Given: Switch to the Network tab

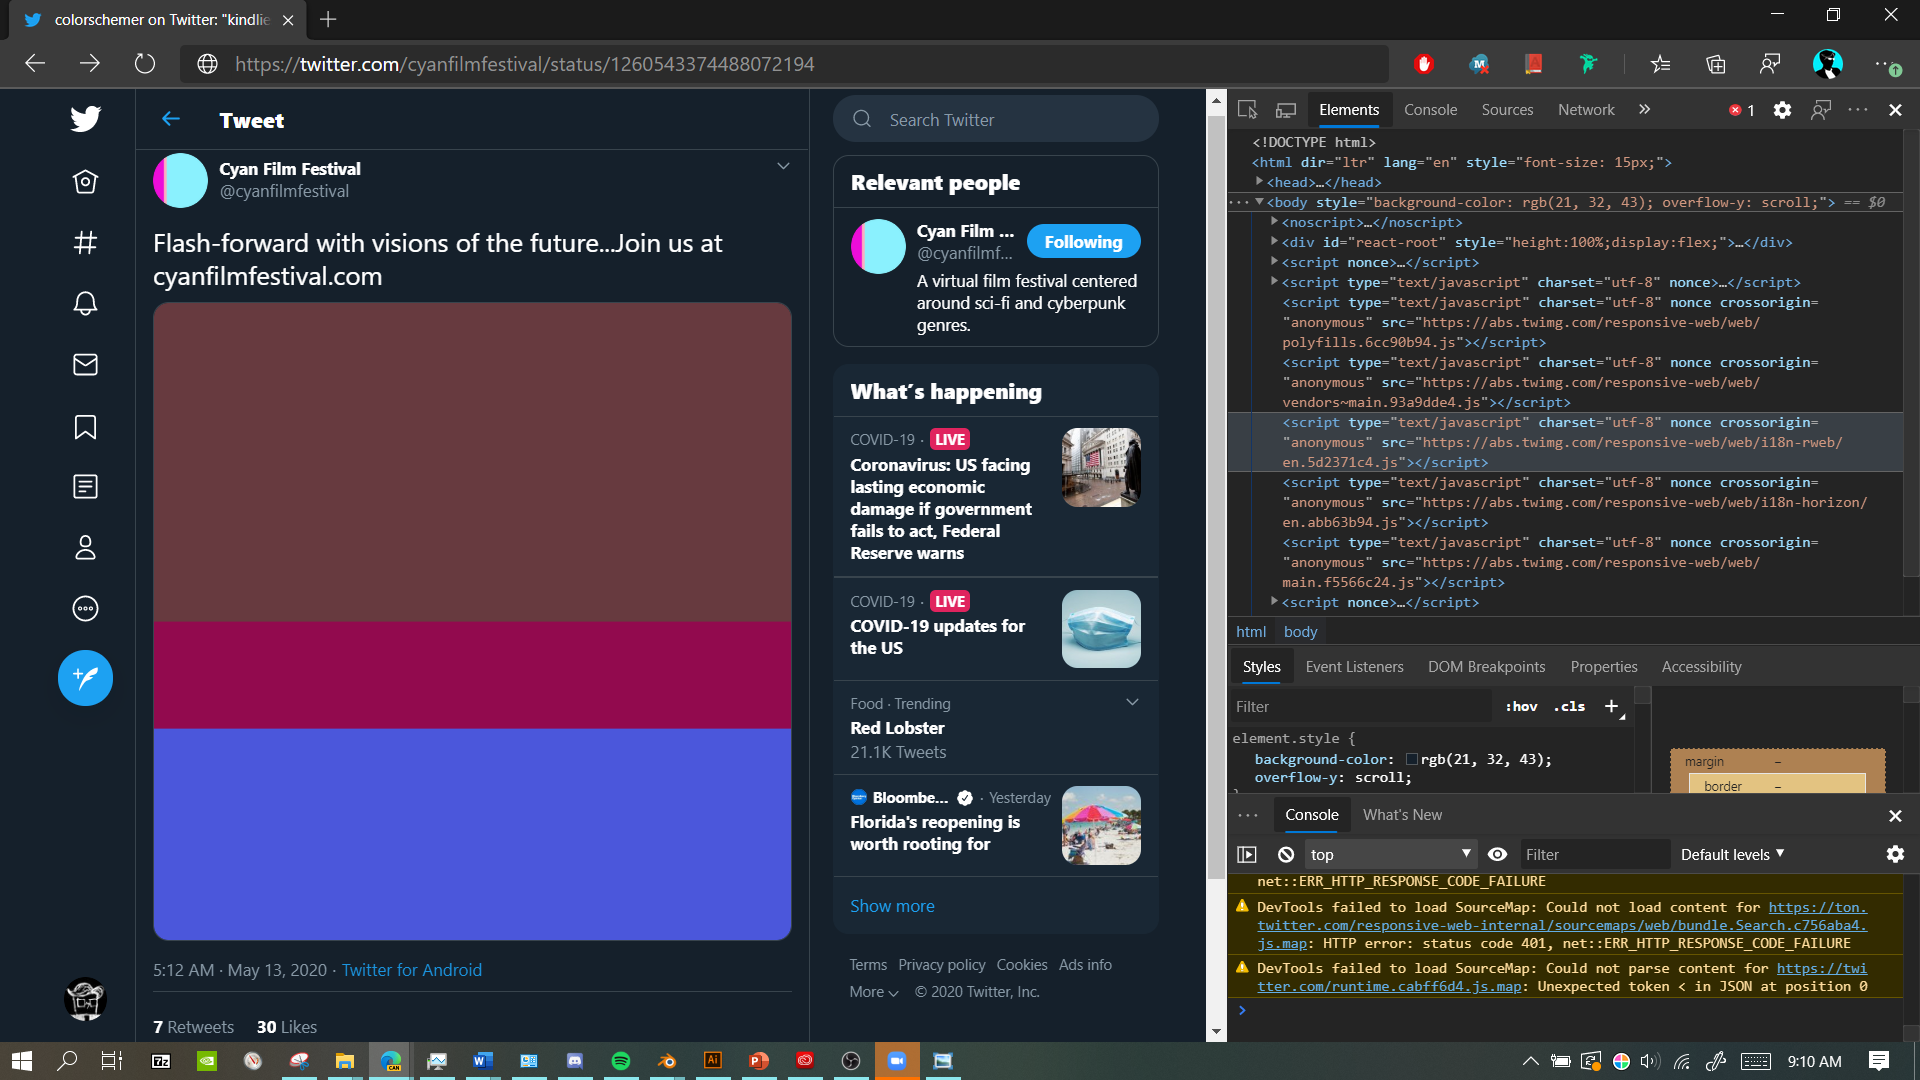Looking at the screenshot, I should (x=1586, y=110).
